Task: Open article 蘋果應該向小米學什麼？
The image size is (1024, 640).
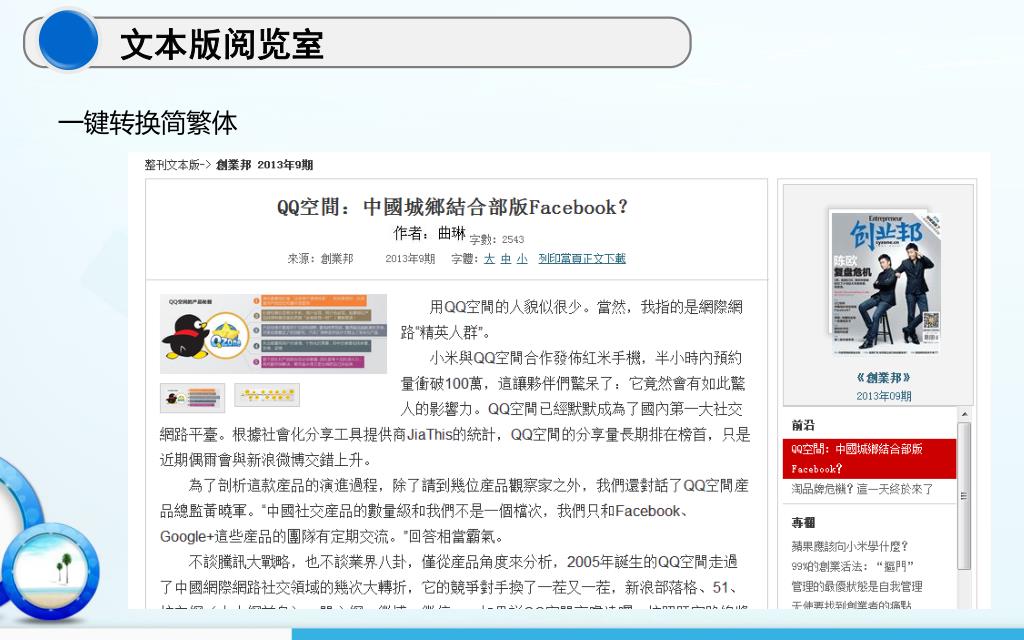Action: [850, 546]
